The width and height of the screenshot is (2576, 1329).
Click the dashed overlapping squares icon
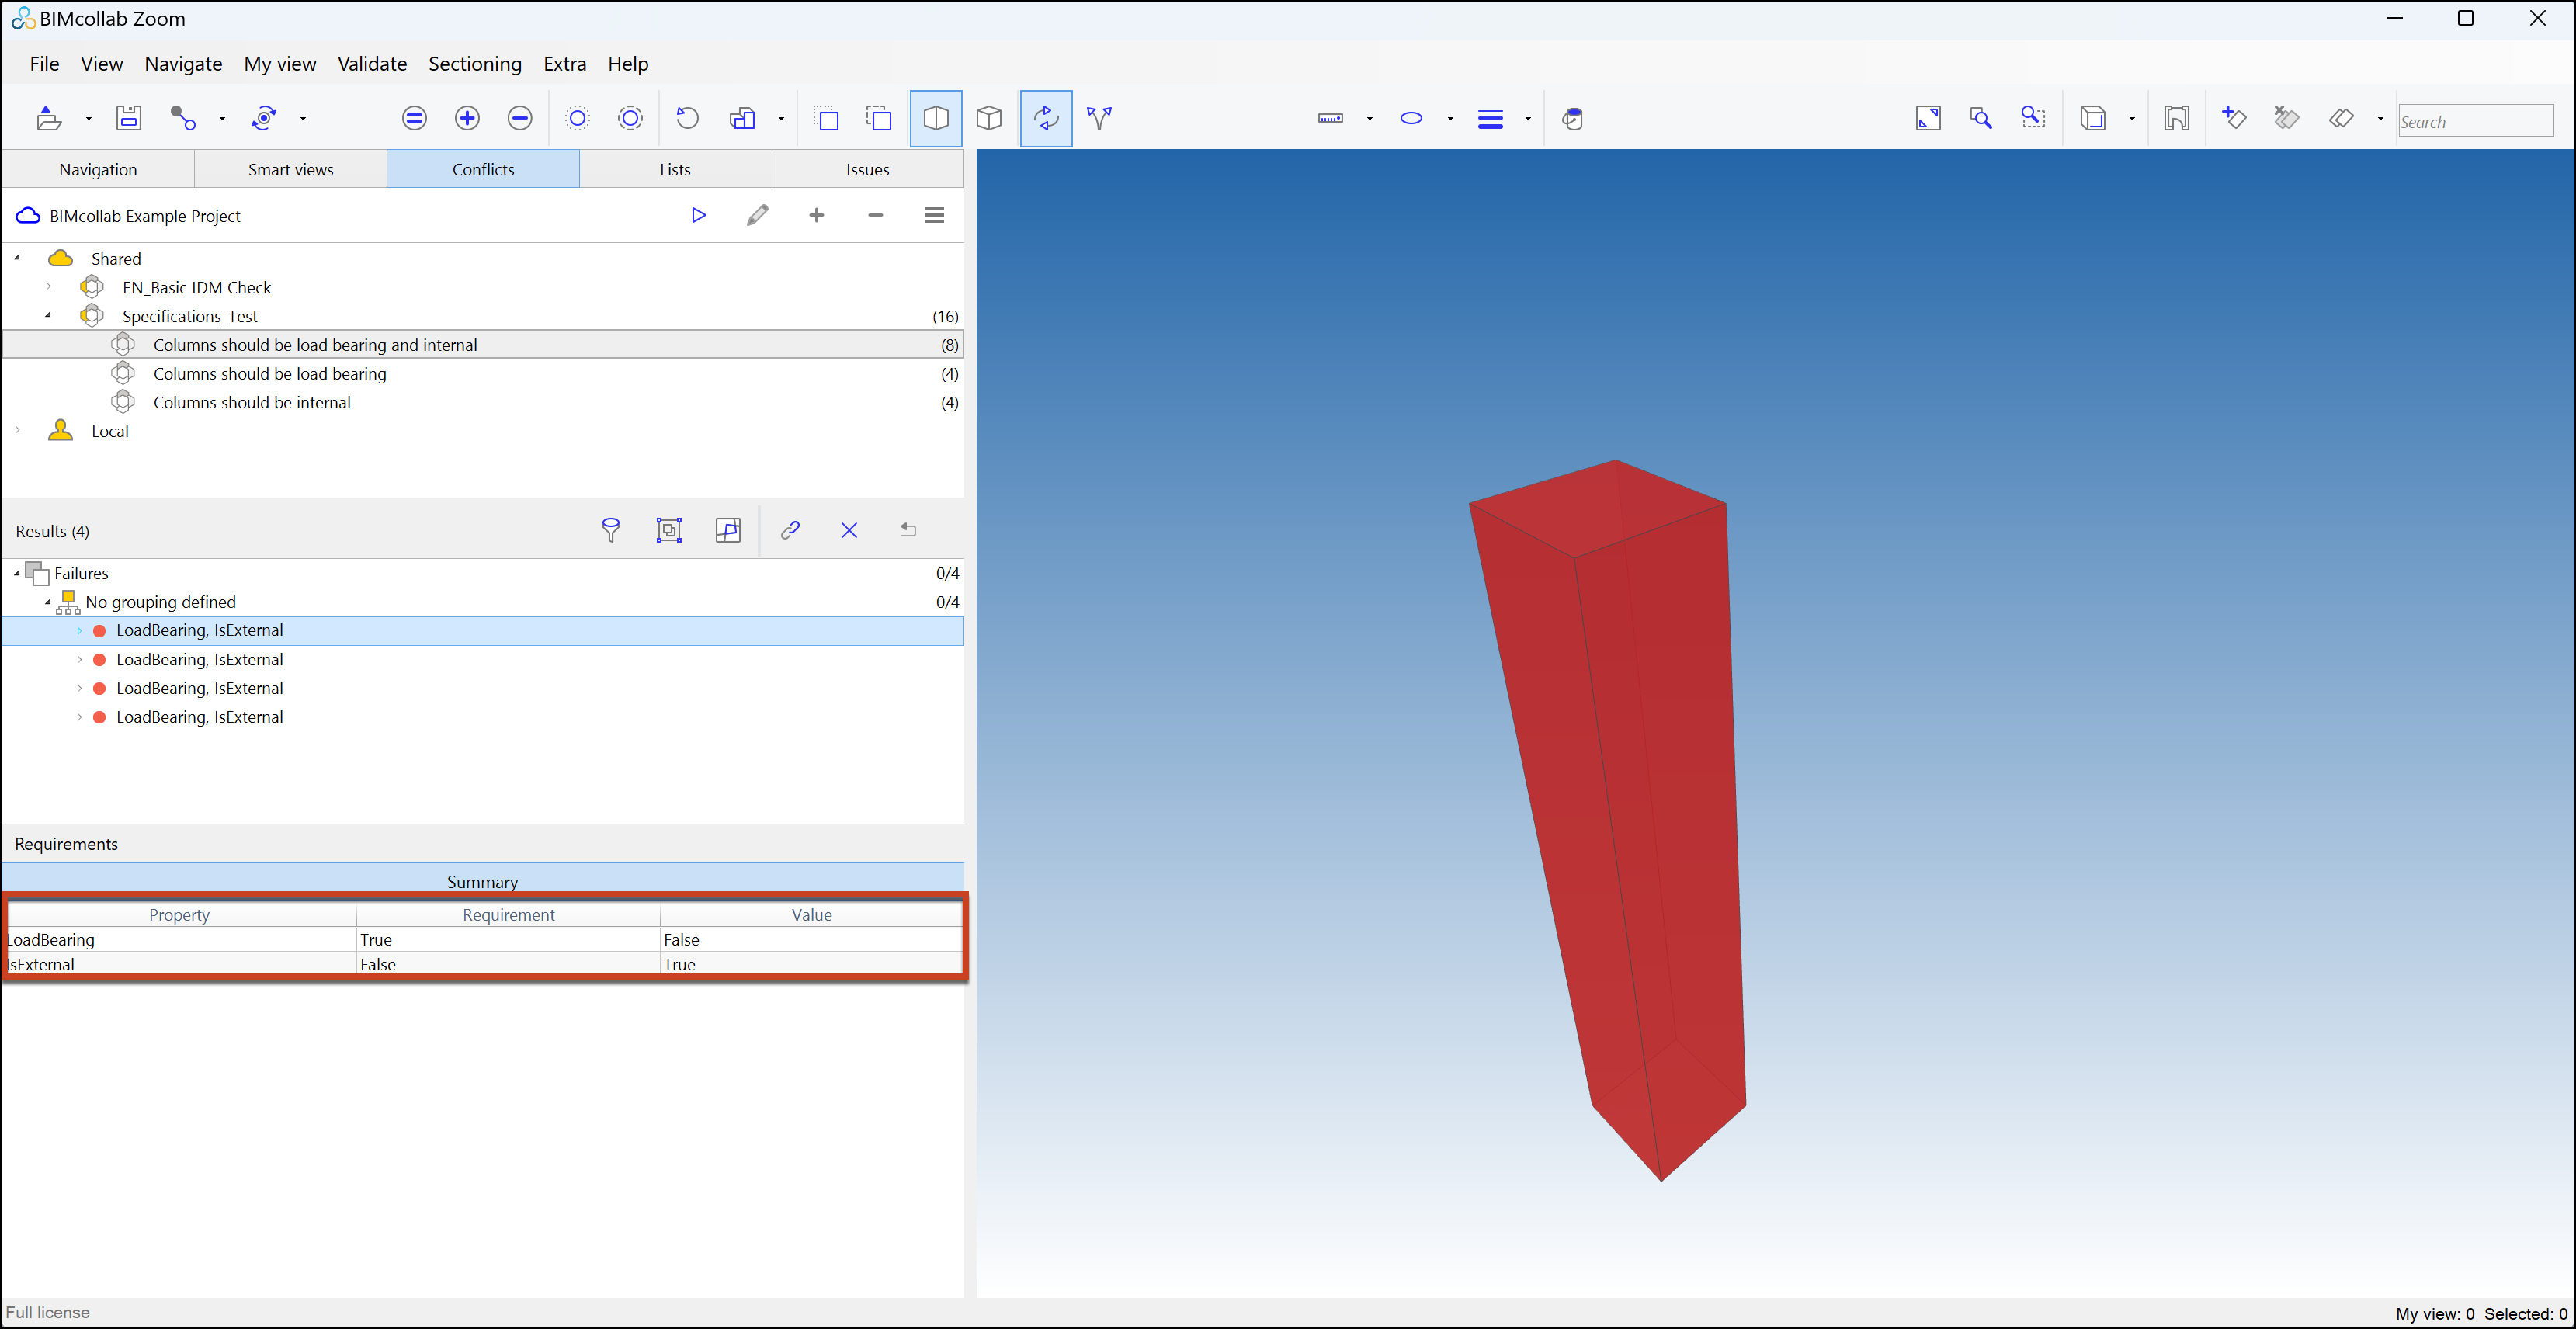click(x=879, y=118)
